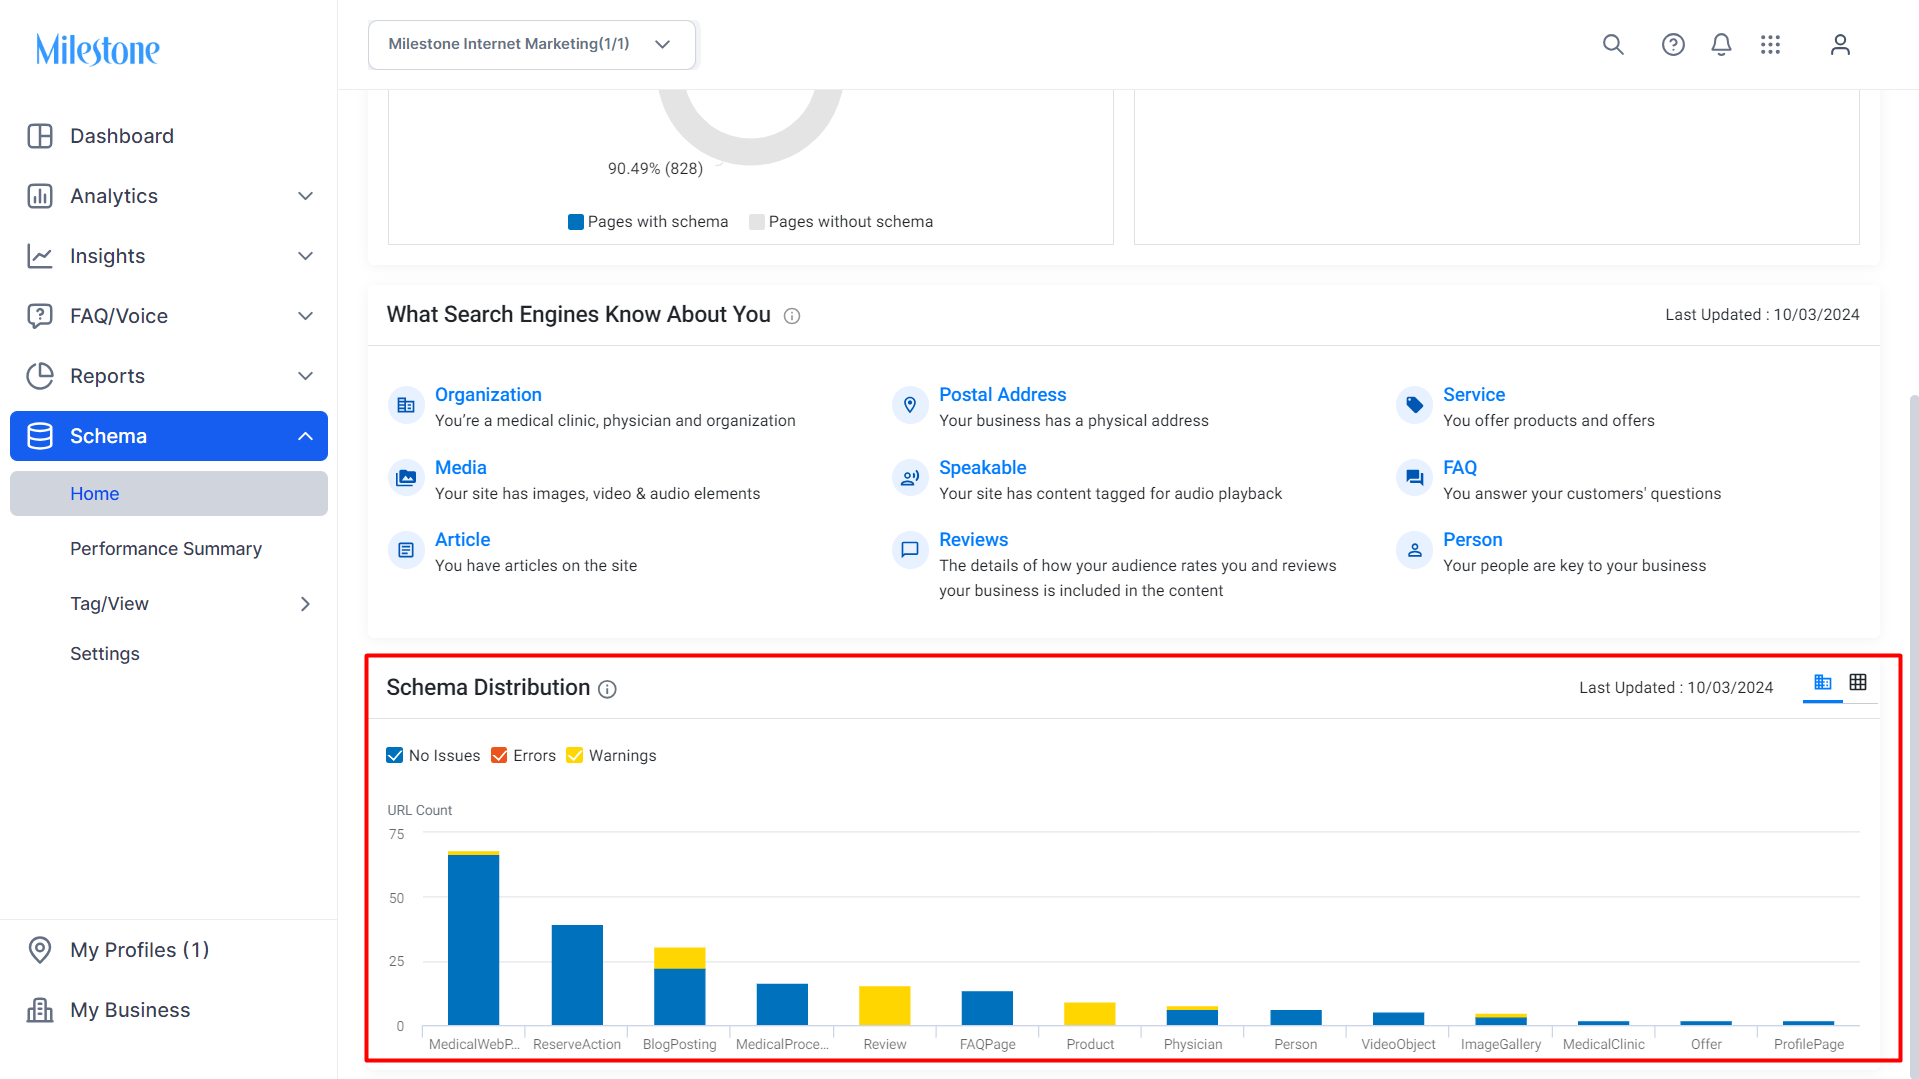This screenshot has width=1919, height=1079.
Task: Select chart view icon in Schema Distribution
Action: point(1823,682)
